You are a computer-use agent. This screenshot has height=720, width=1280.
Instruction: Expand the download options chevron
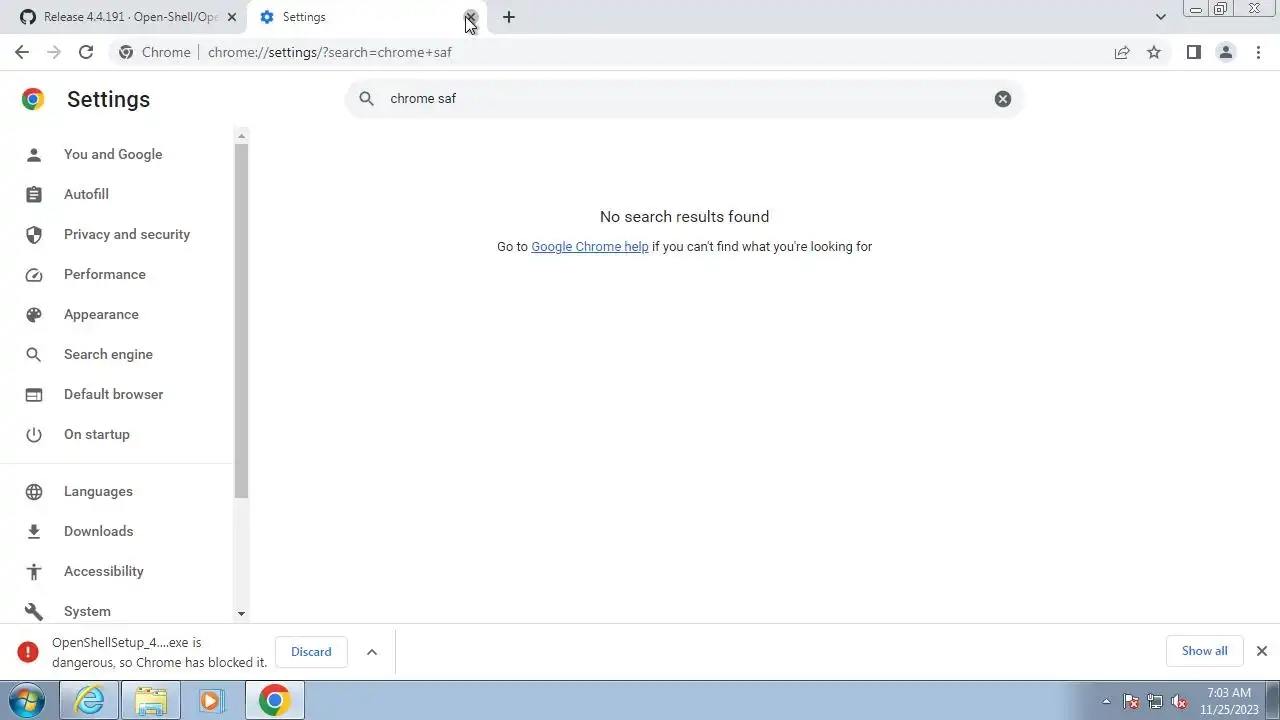tap(371, 651)
